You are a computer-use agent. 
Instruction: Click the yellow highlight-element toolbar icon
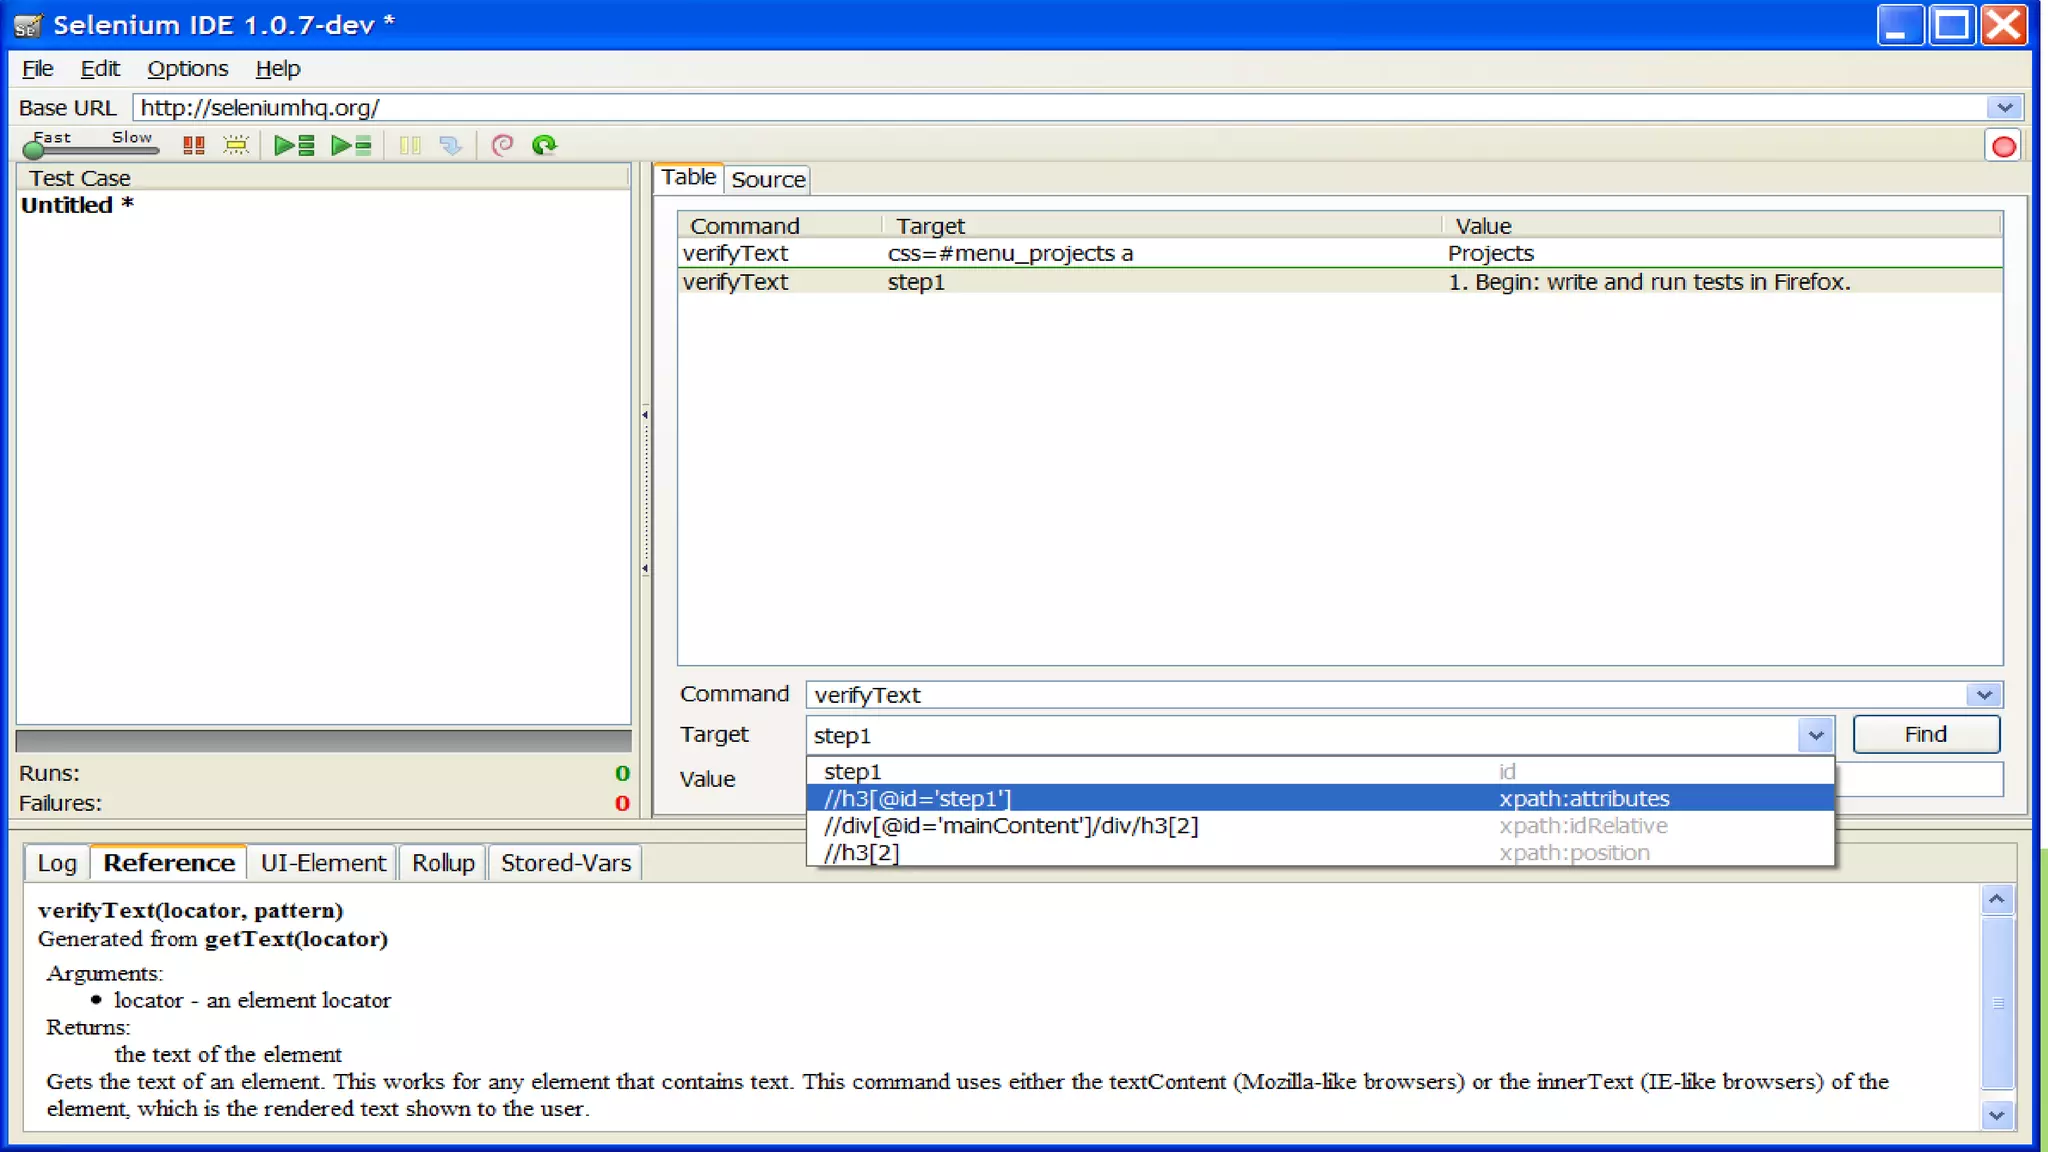(x=236, y=146)
